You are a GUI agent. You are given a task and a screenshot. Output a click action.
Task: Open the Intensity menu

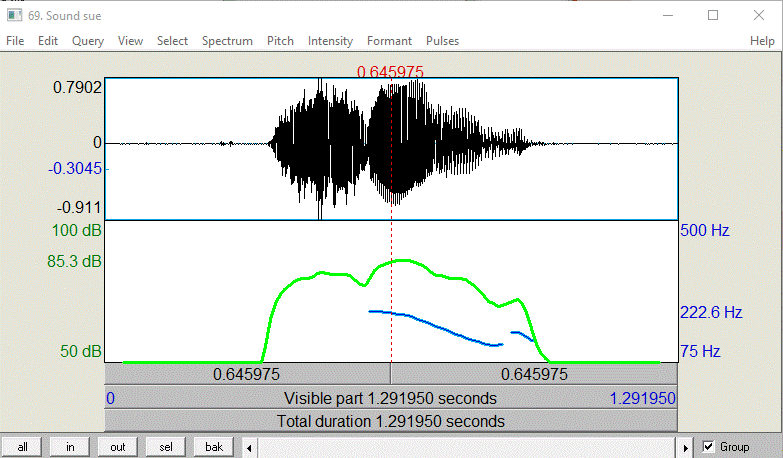(x=330, y=41)
